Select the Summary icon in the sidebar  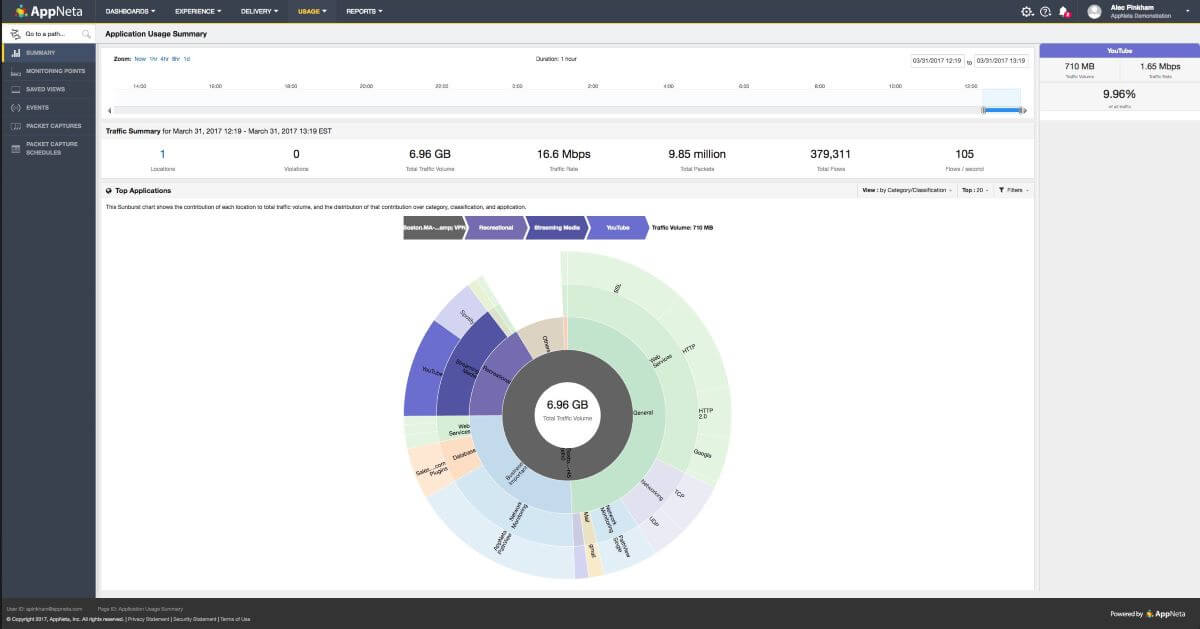(x=15, y=52)
